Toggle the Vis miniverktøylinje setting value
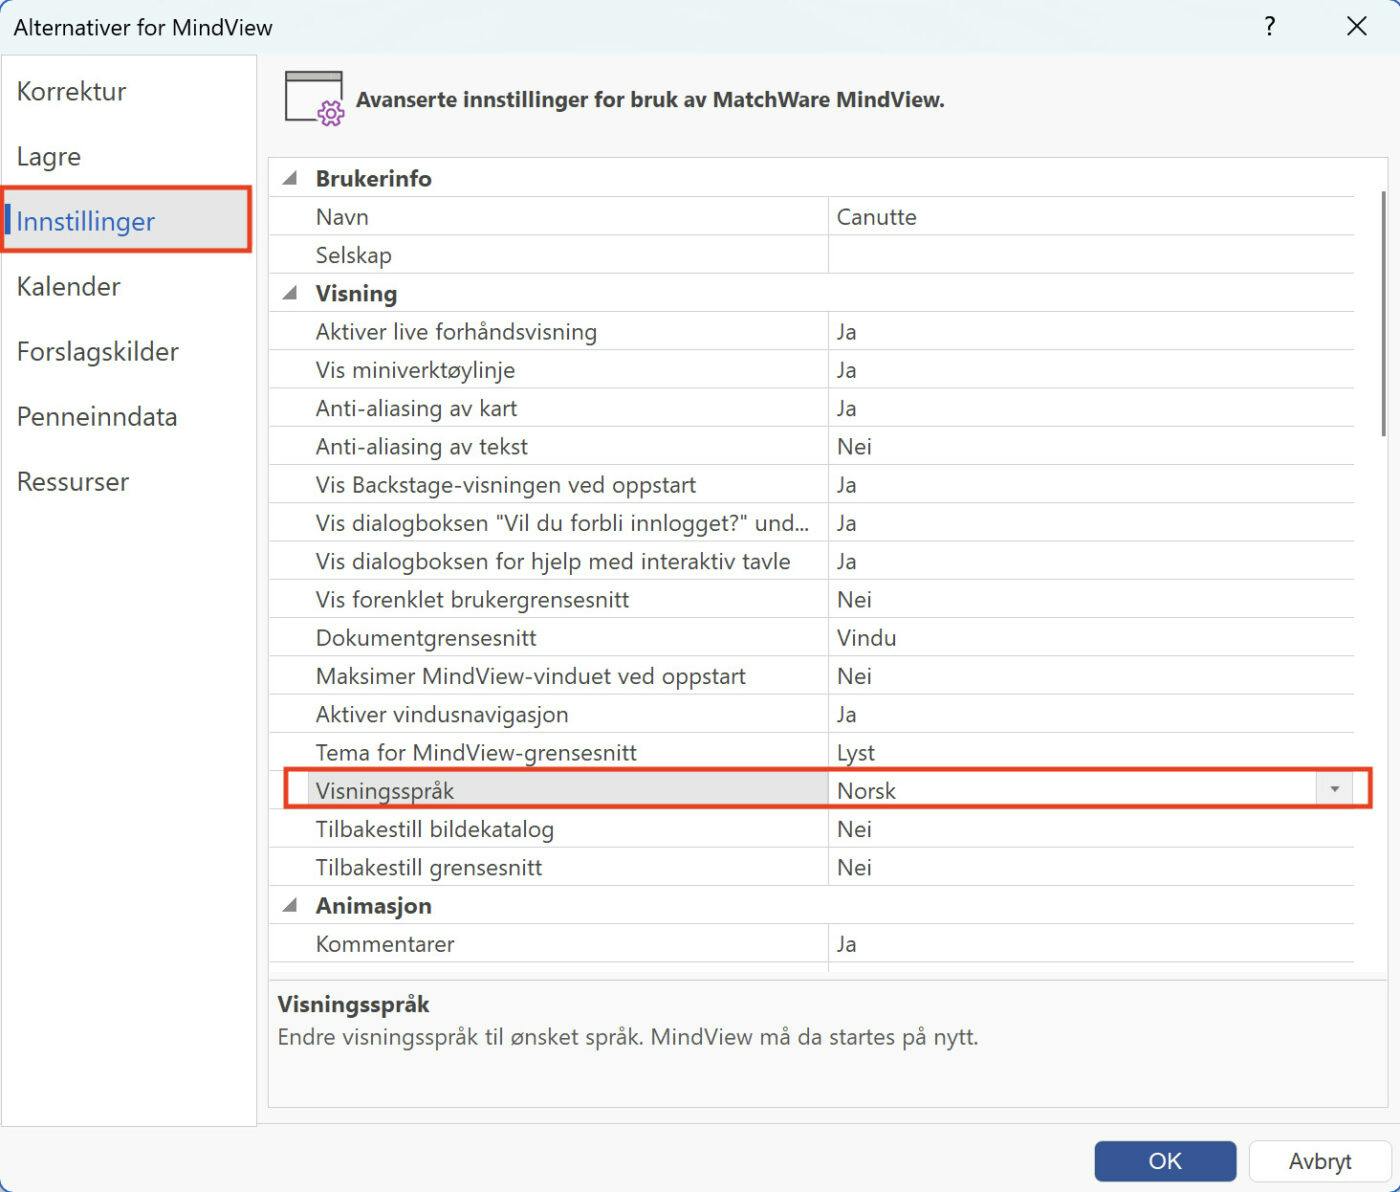The height and width of the screenshot is (1192, 1400). tap(1090, 370)
